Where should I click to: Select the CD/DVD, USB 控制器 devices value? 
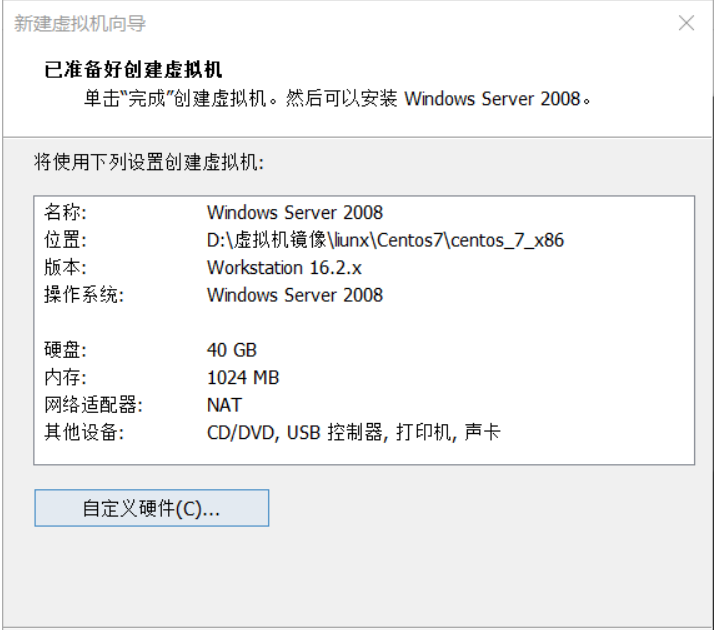click(354, 432)
